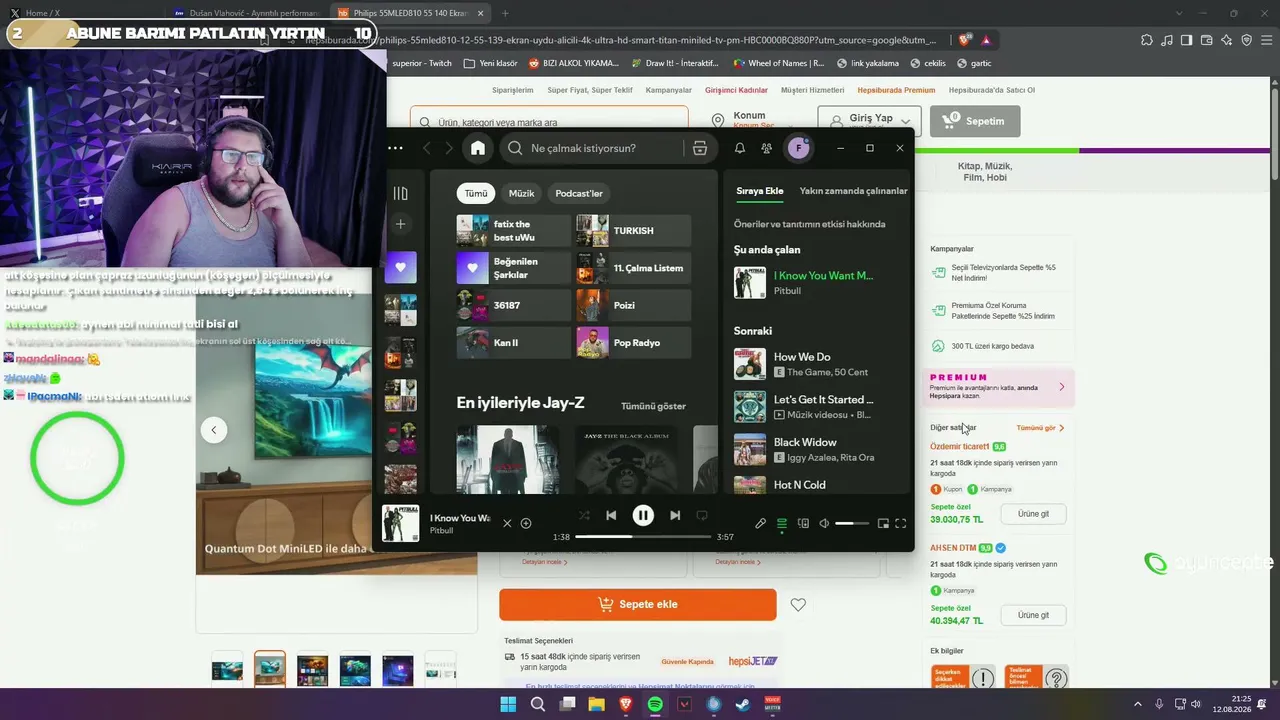Image resolution: width=1280 pixels, height=720 pixels.
Task: Go to previous track in Spotify
Action: (611, 516)
